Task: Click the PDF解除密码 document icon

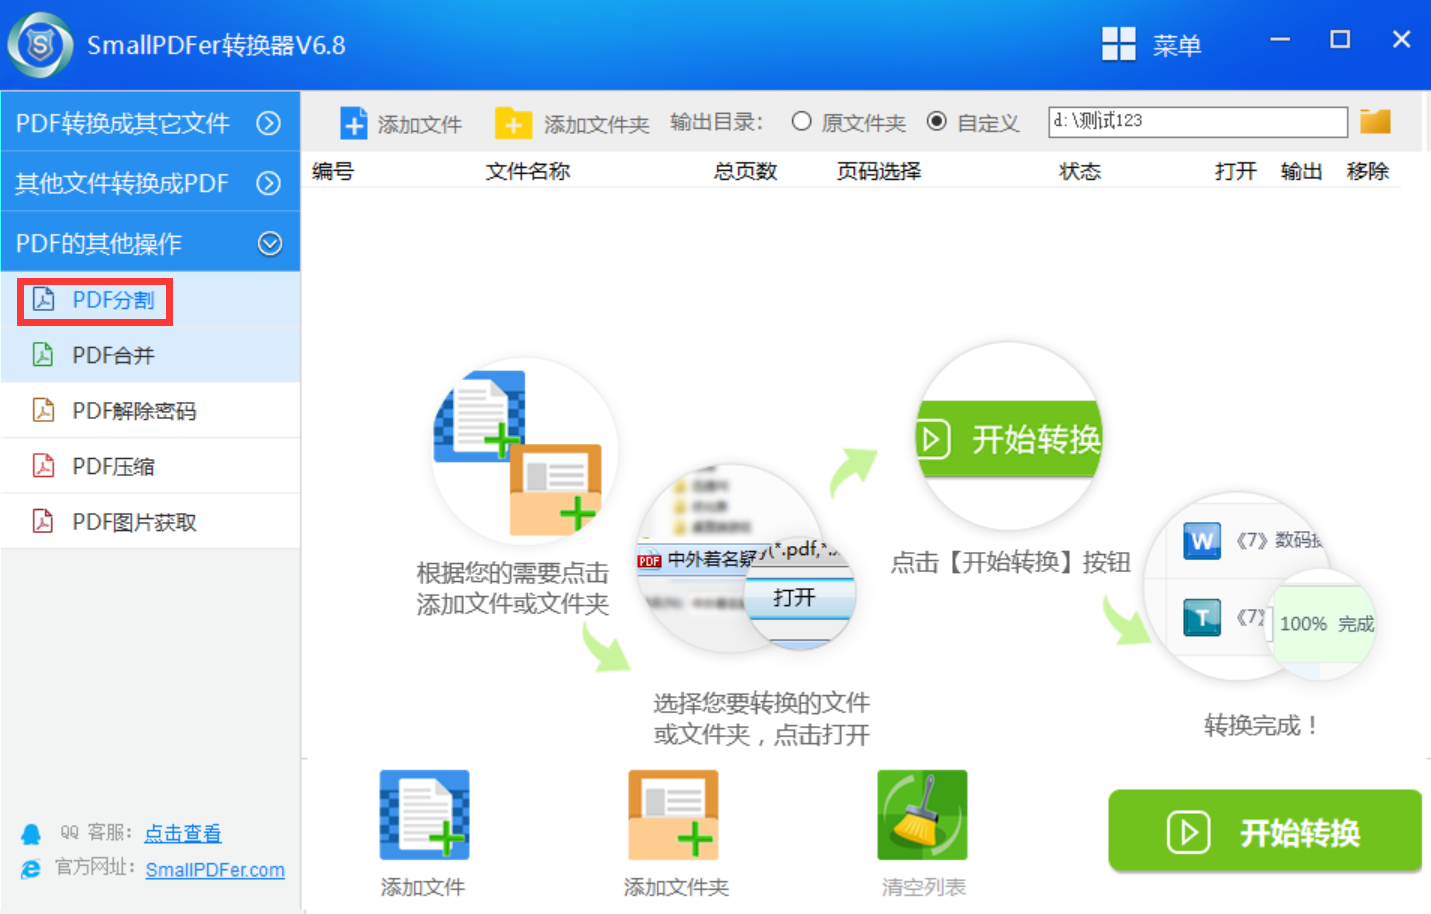Action: tap(43, 410)
